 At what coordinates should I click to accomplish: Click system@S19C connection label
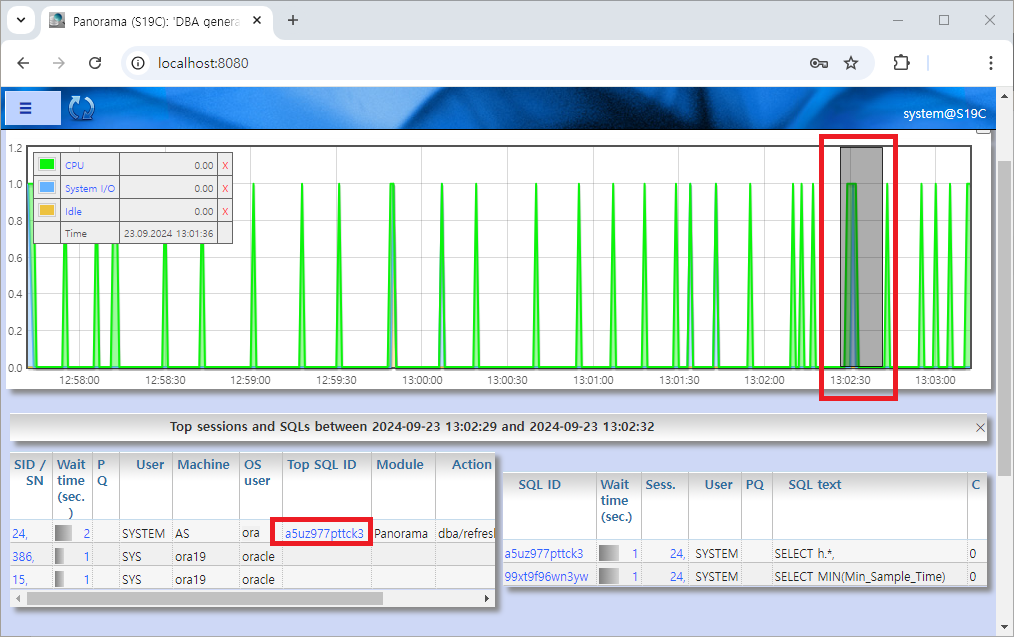coord(944,114)
